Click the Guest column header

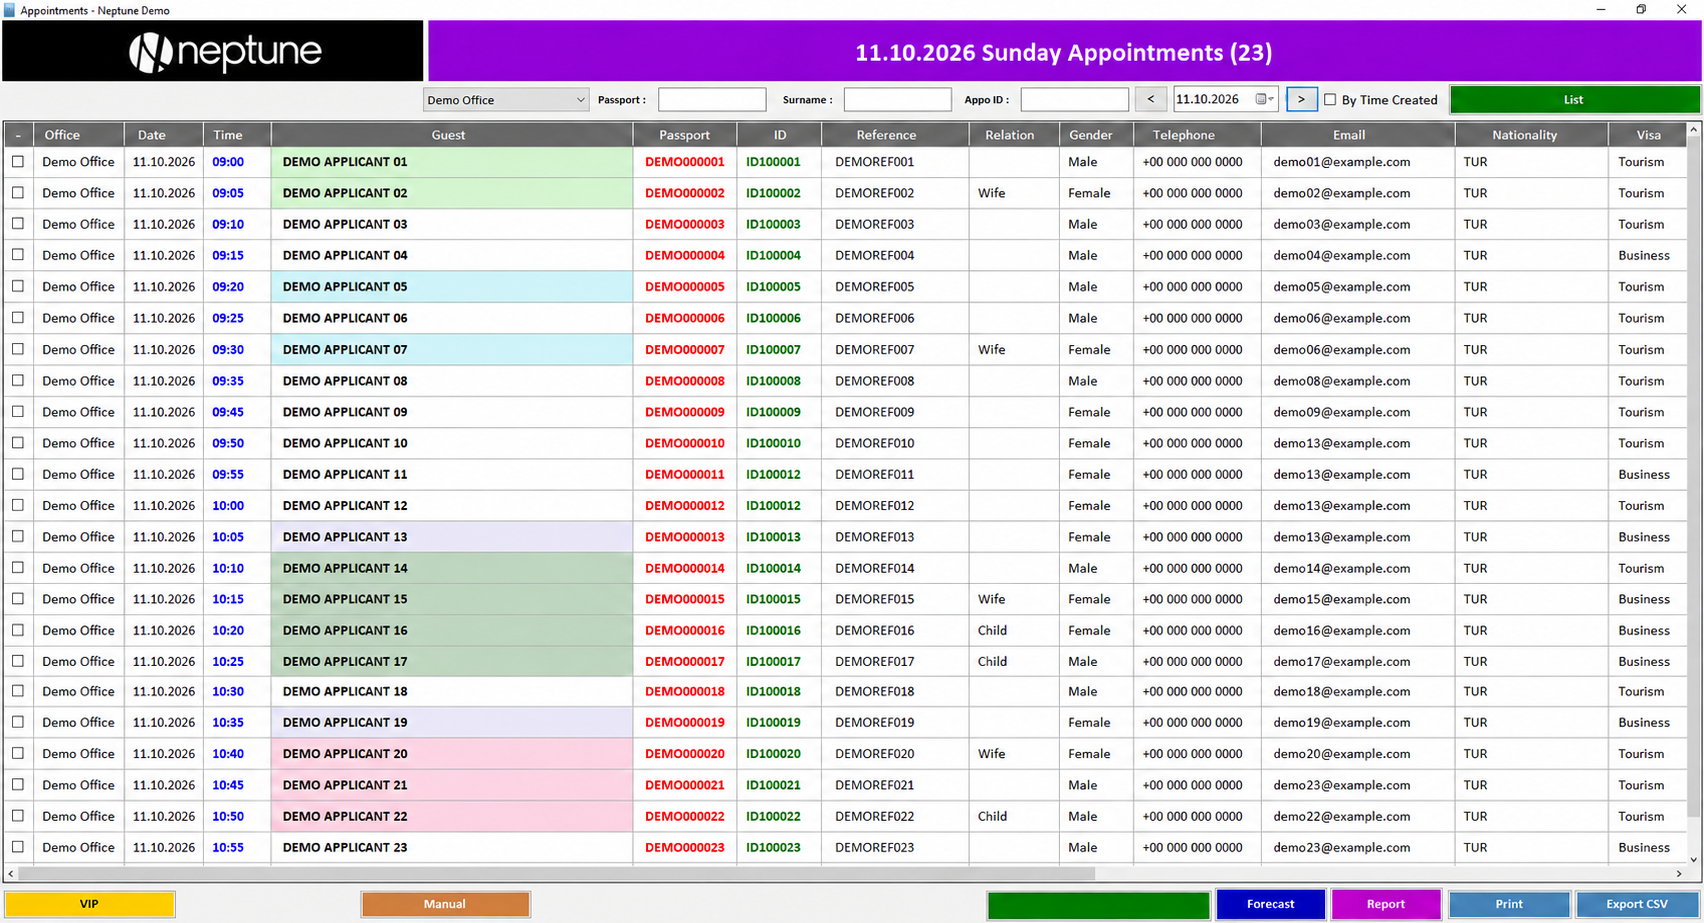[x=448, y=135]
